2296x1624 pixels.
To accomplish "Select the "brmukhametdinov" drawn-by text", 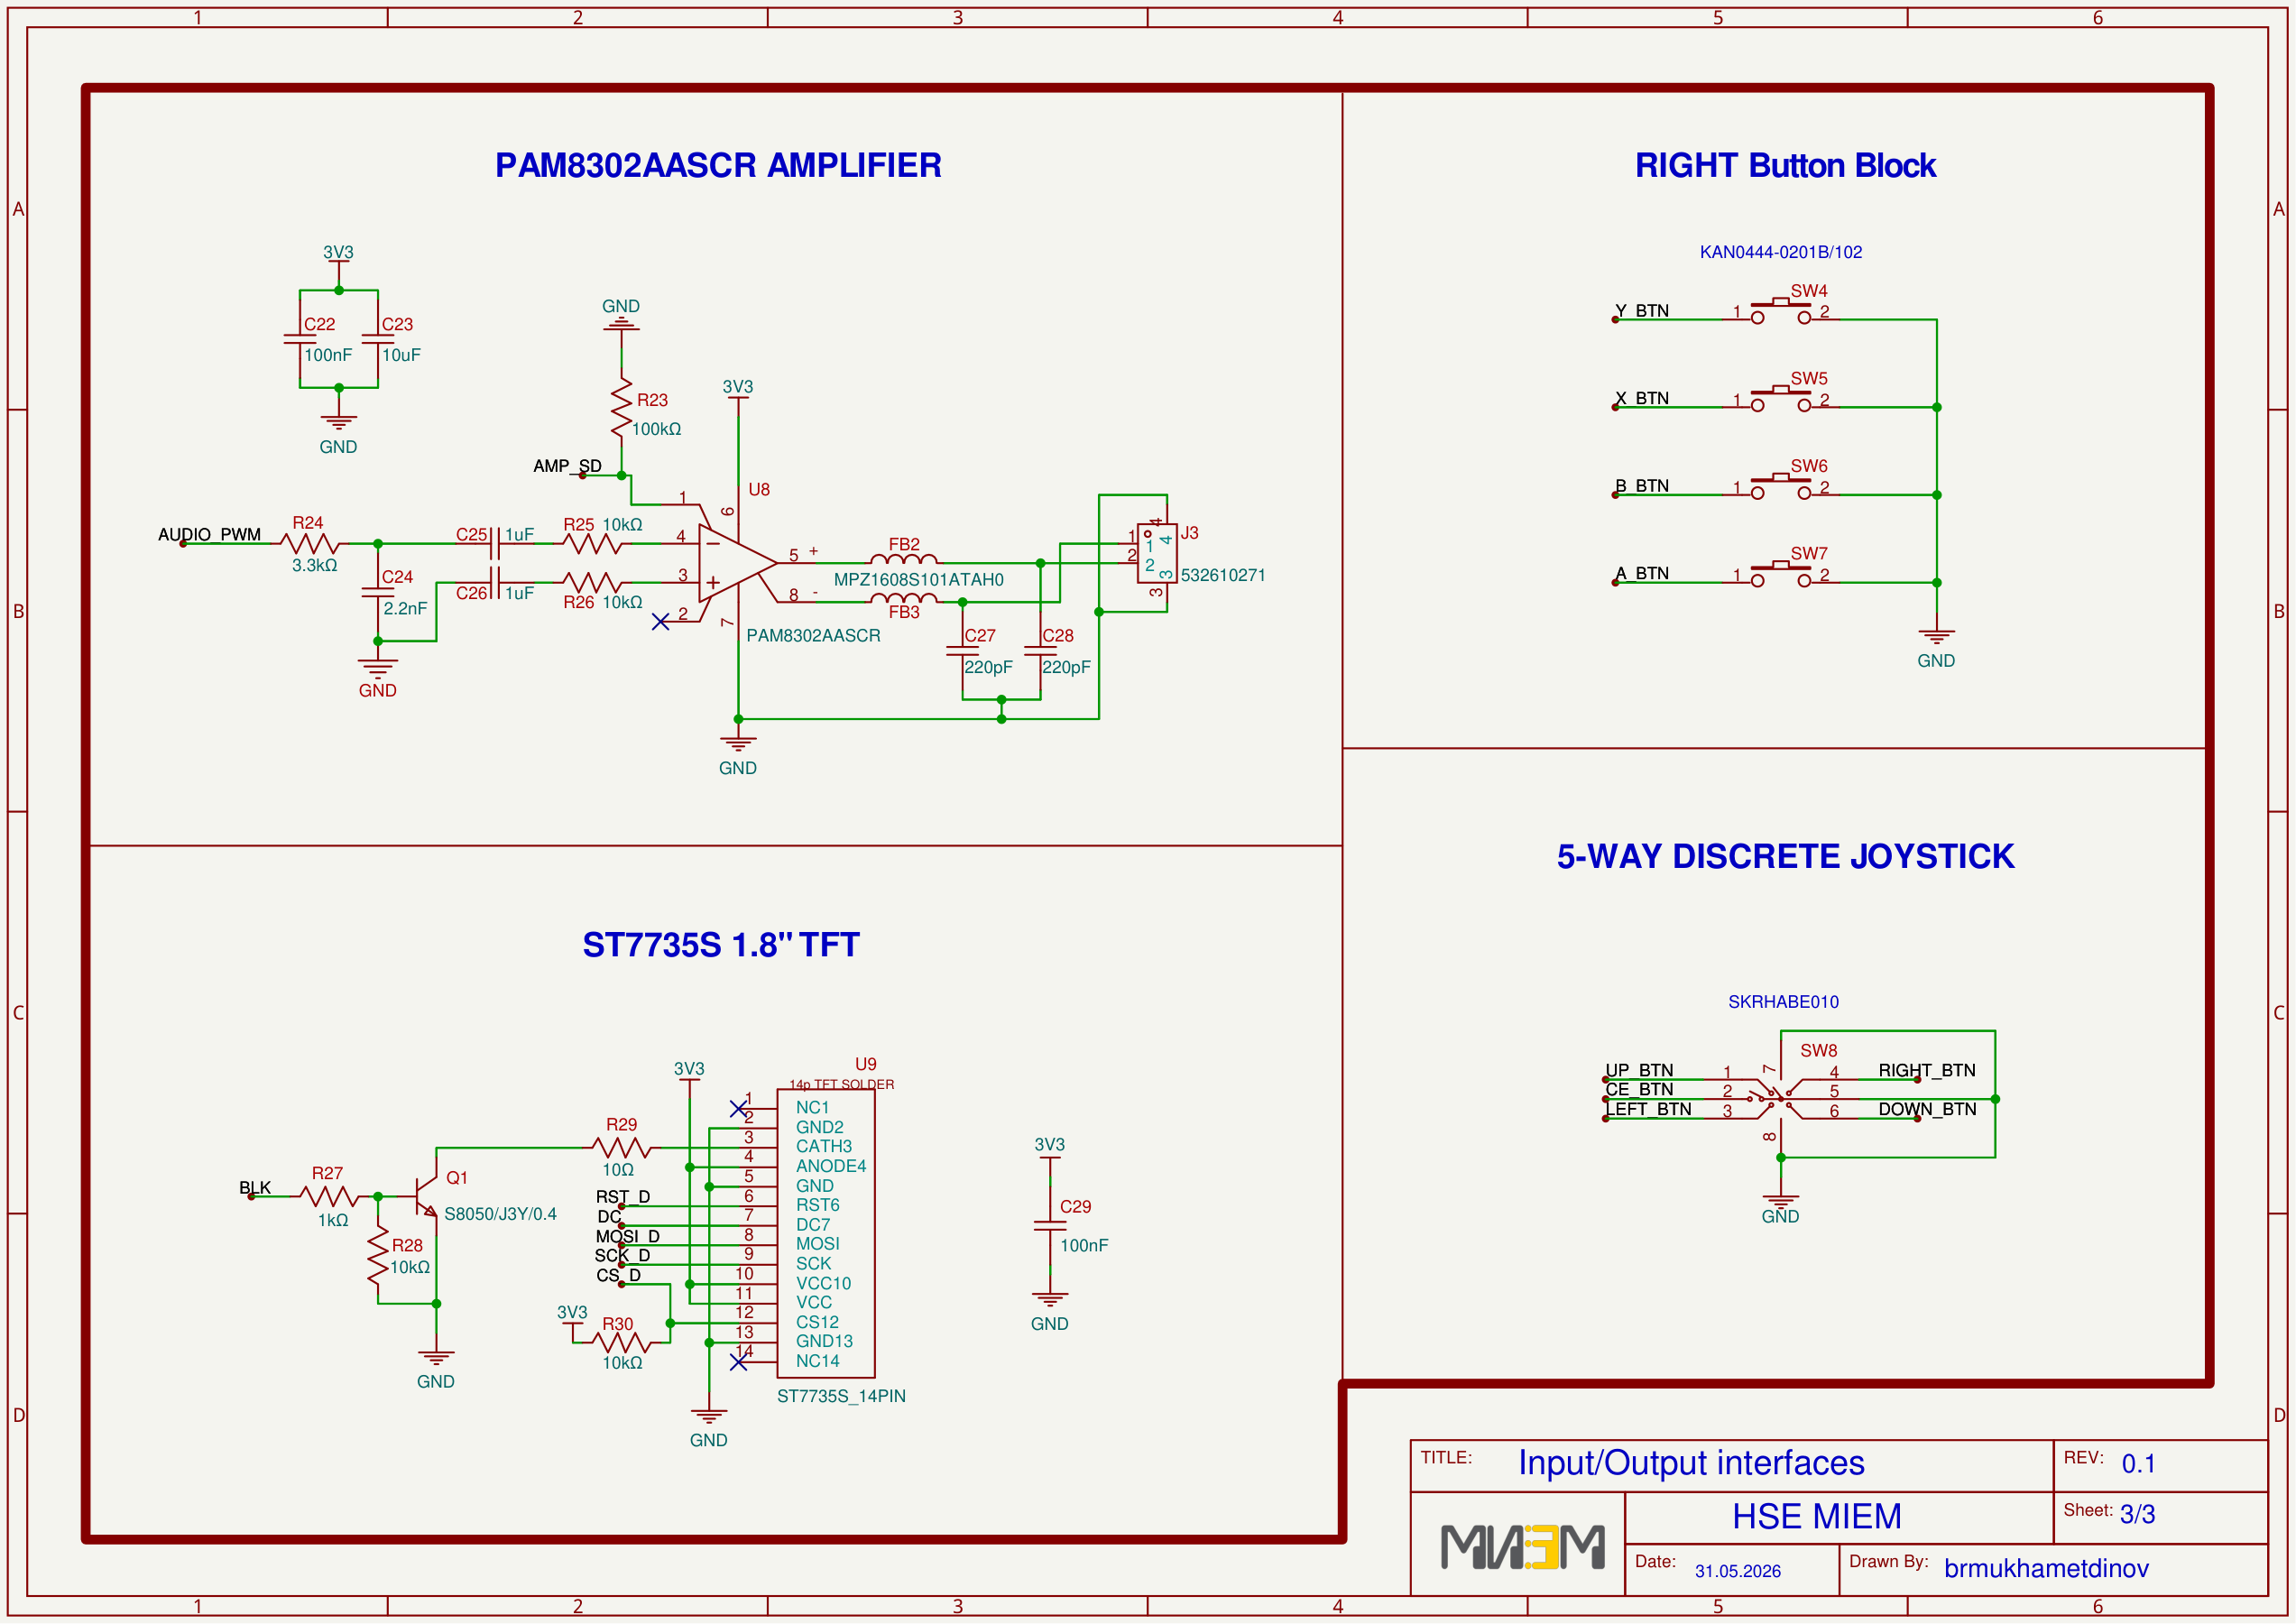I will tap(2046, 1569).
